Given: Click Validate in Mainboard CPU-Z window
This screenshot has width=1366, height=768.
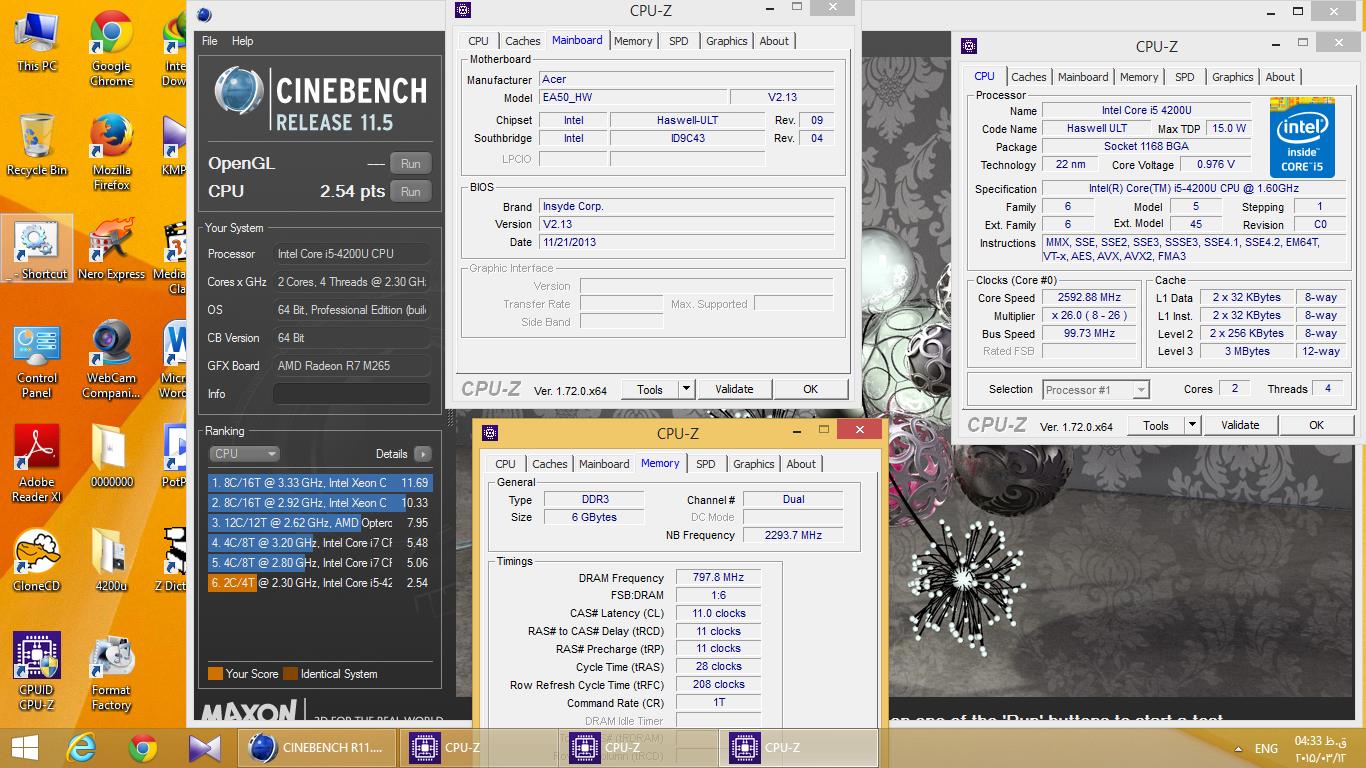Looking at the screenshot, I should (x=734, y=389).
